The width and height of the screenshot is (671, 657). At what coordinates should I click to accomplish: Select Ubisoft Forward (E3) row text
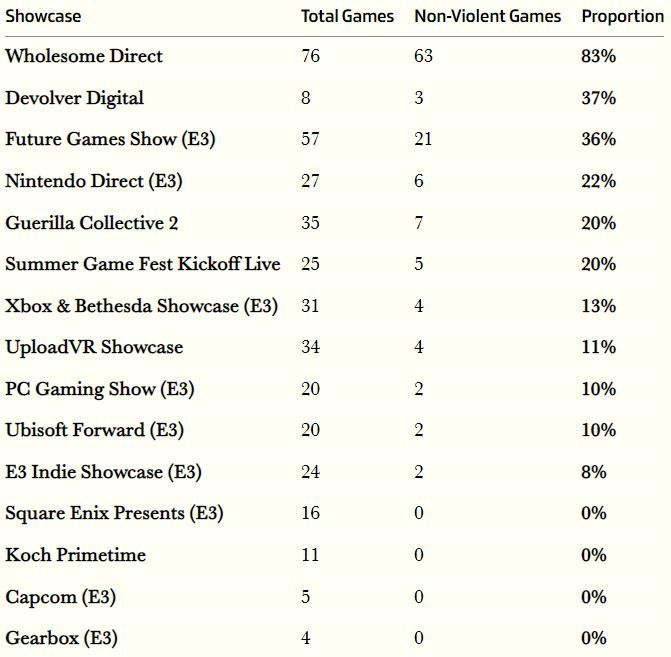coord(95,430)
